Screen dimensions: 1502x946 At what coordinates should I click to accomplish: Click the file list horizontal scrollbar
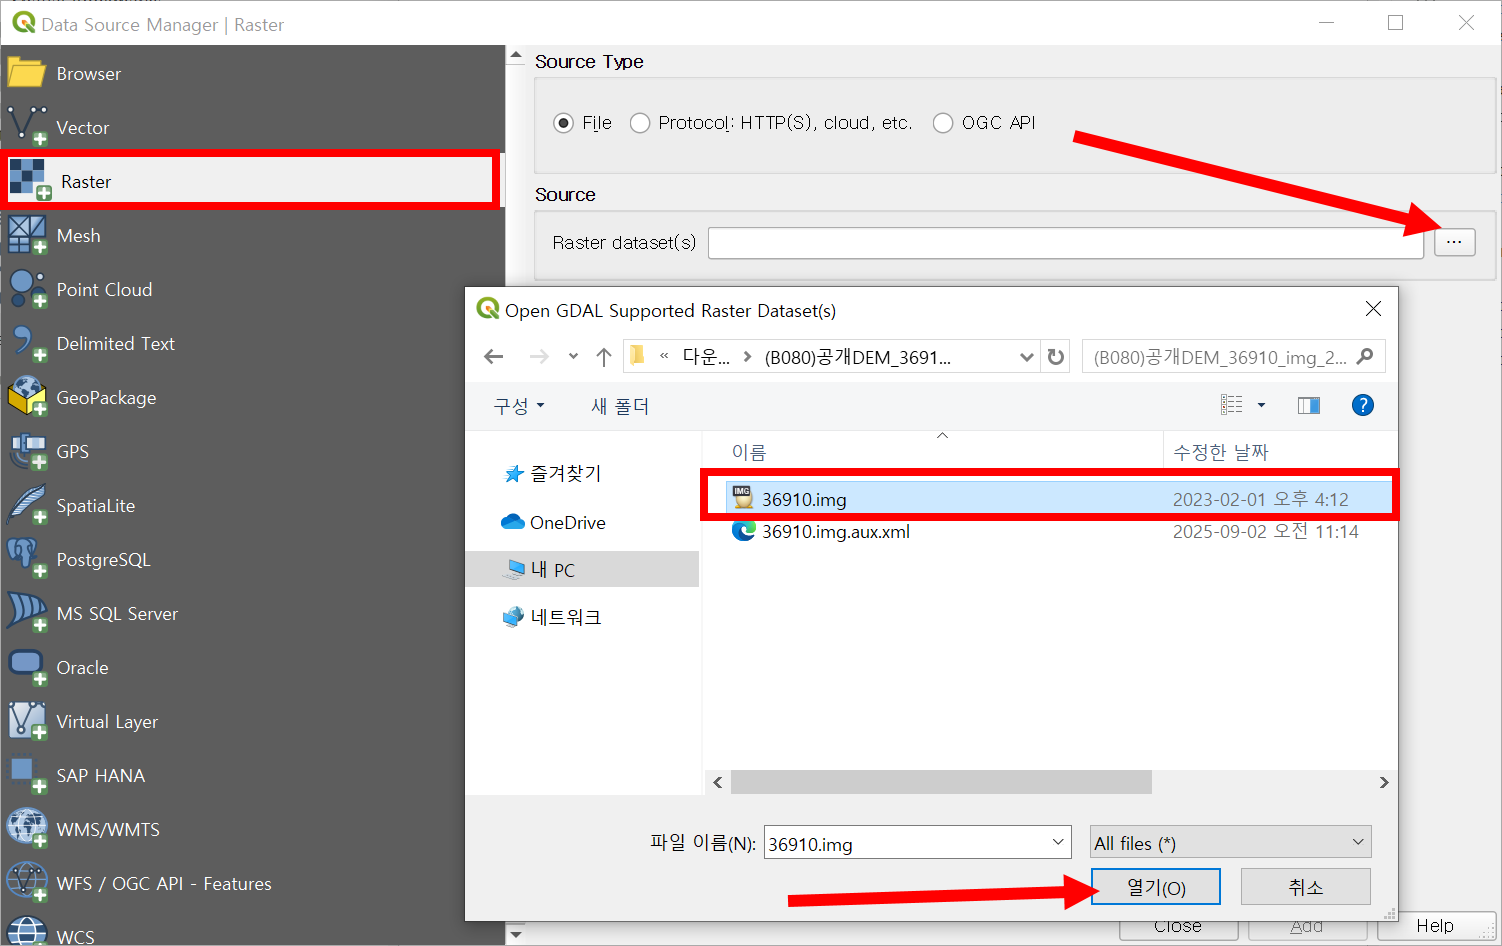pyautogui.click(x=941, y=782)
